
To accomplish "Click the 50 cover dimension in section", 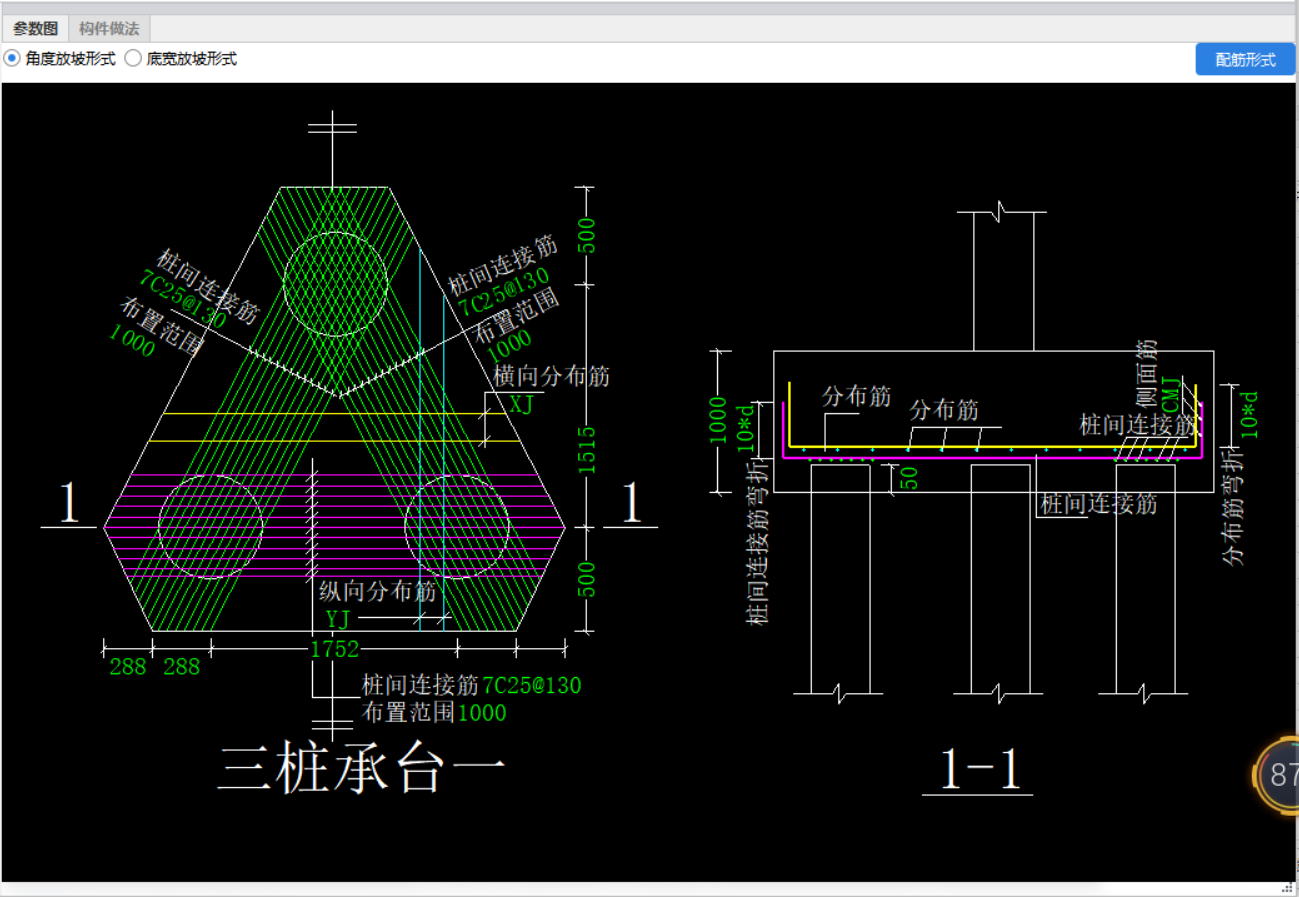I will point(910,477).
